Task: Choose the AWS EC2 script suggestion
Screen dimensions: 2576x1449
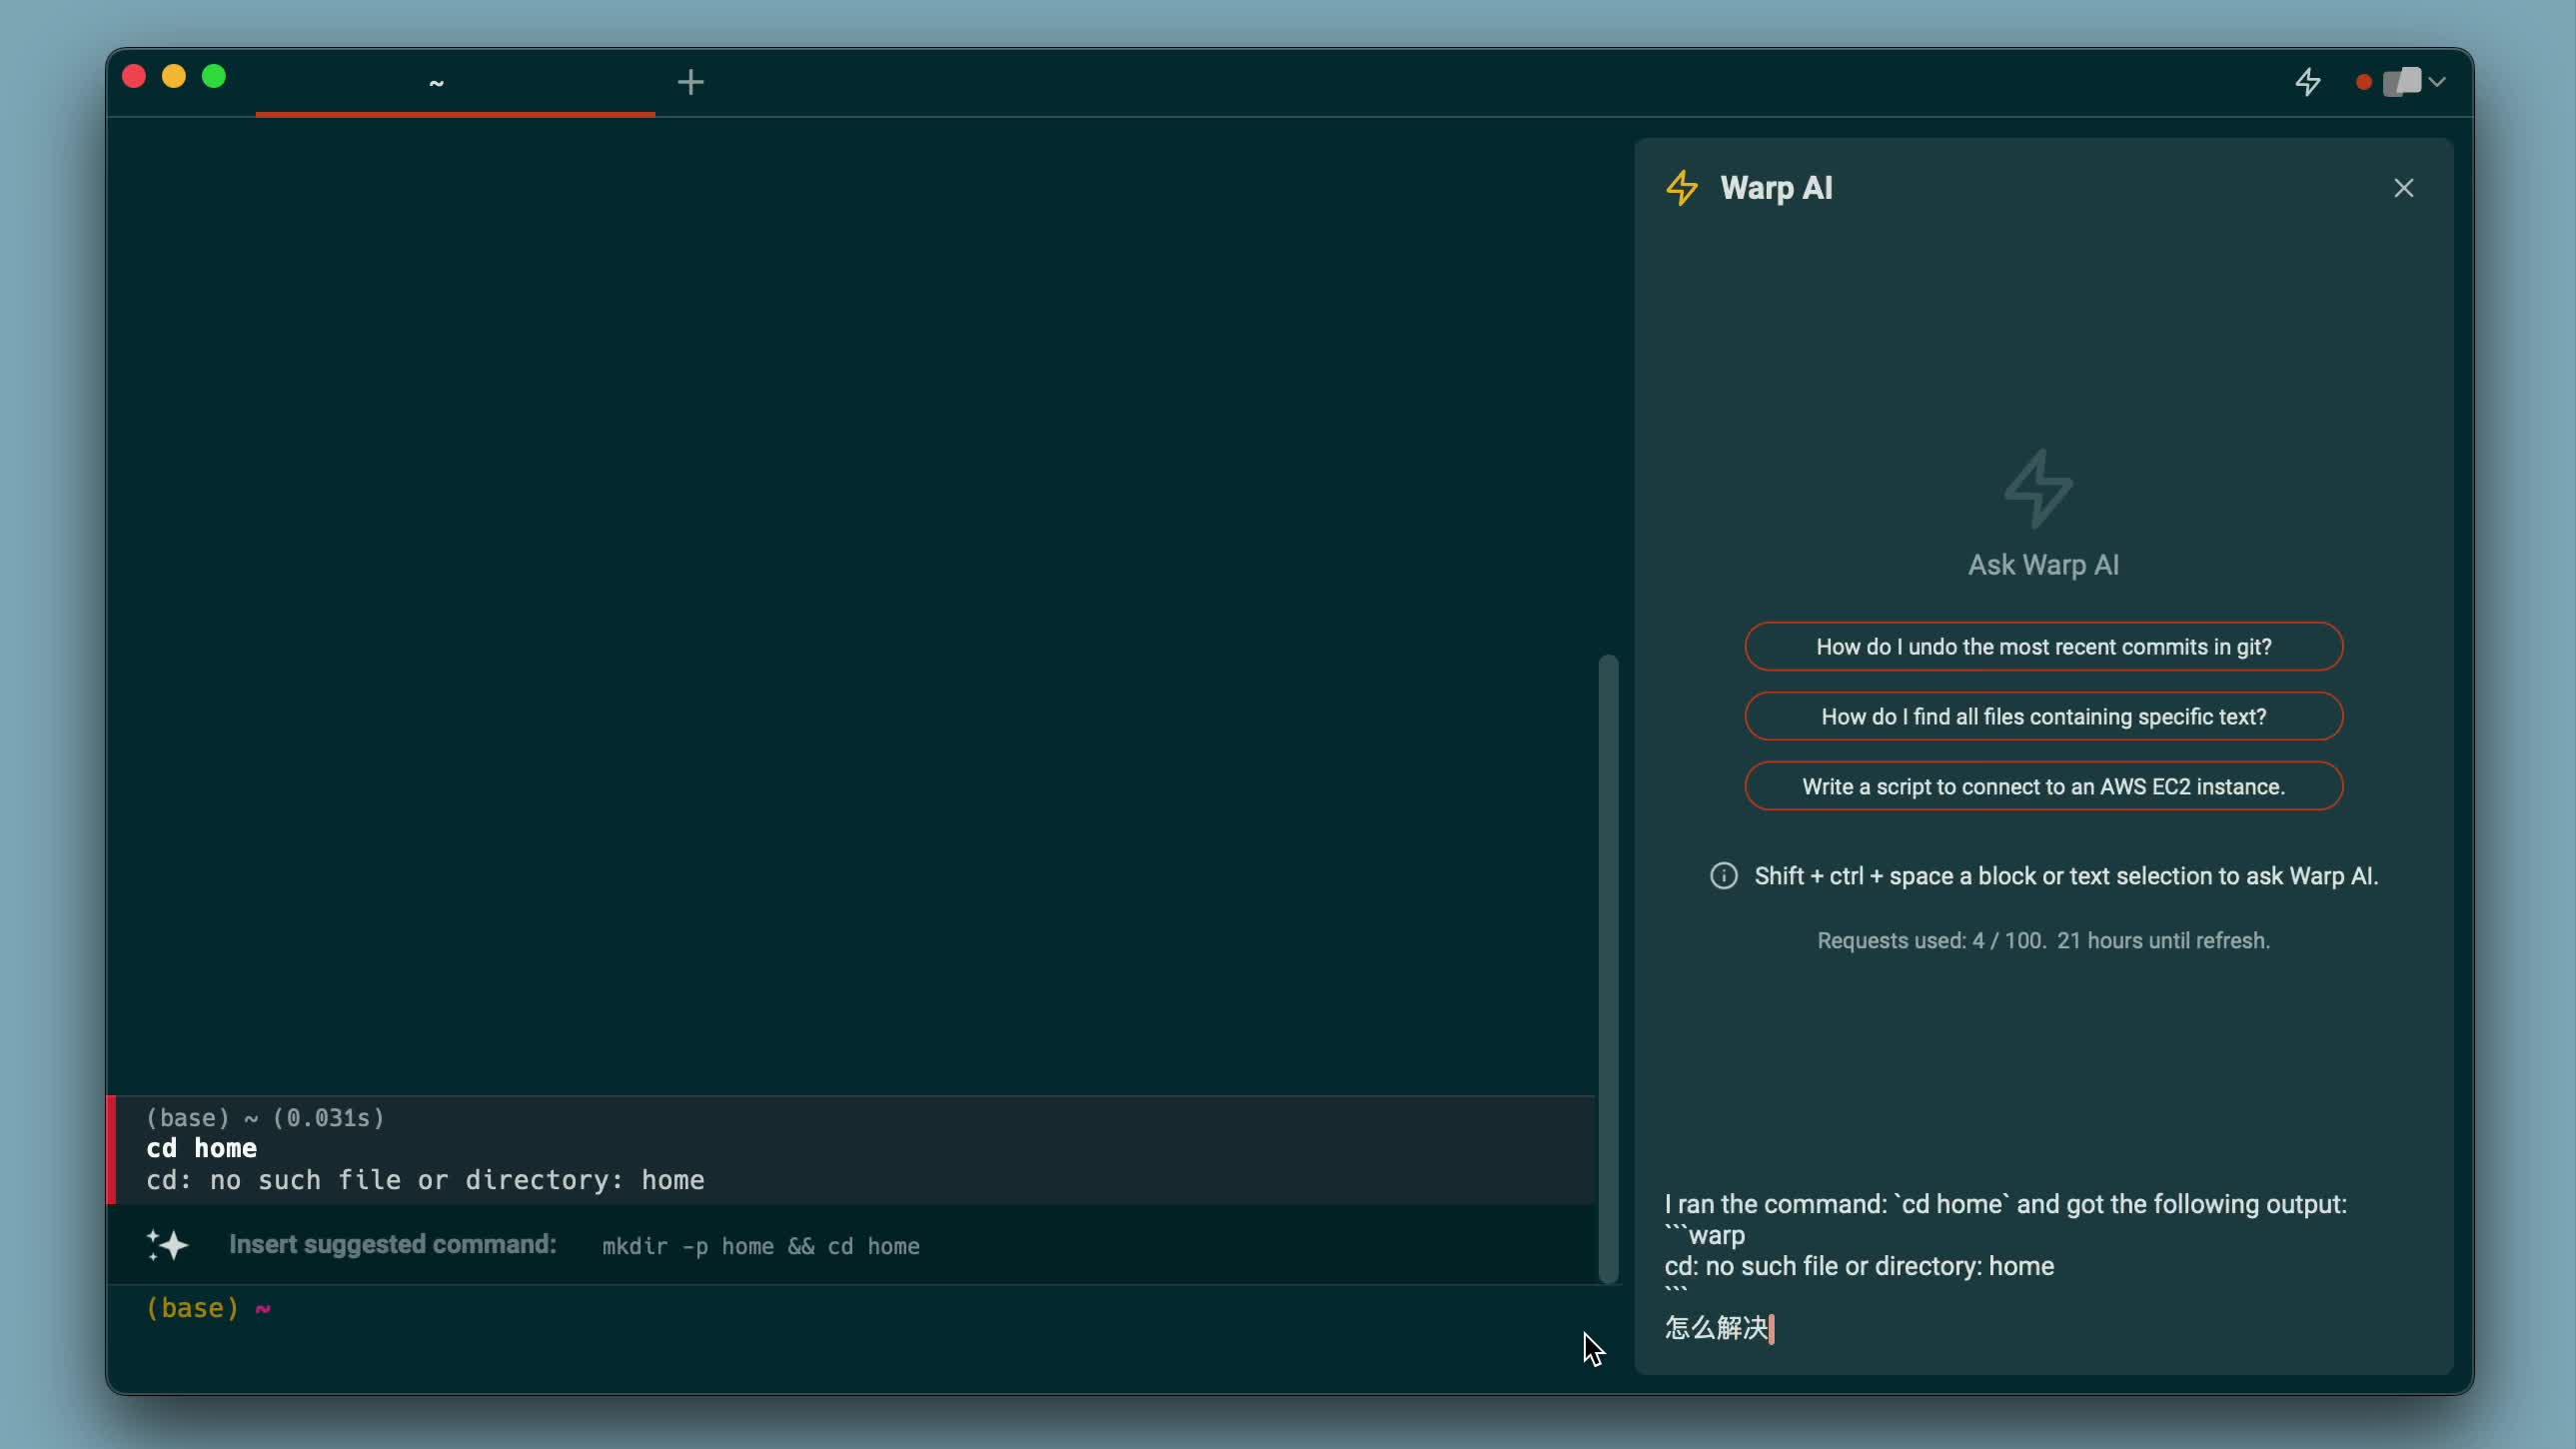Action: click(2043, 787)
